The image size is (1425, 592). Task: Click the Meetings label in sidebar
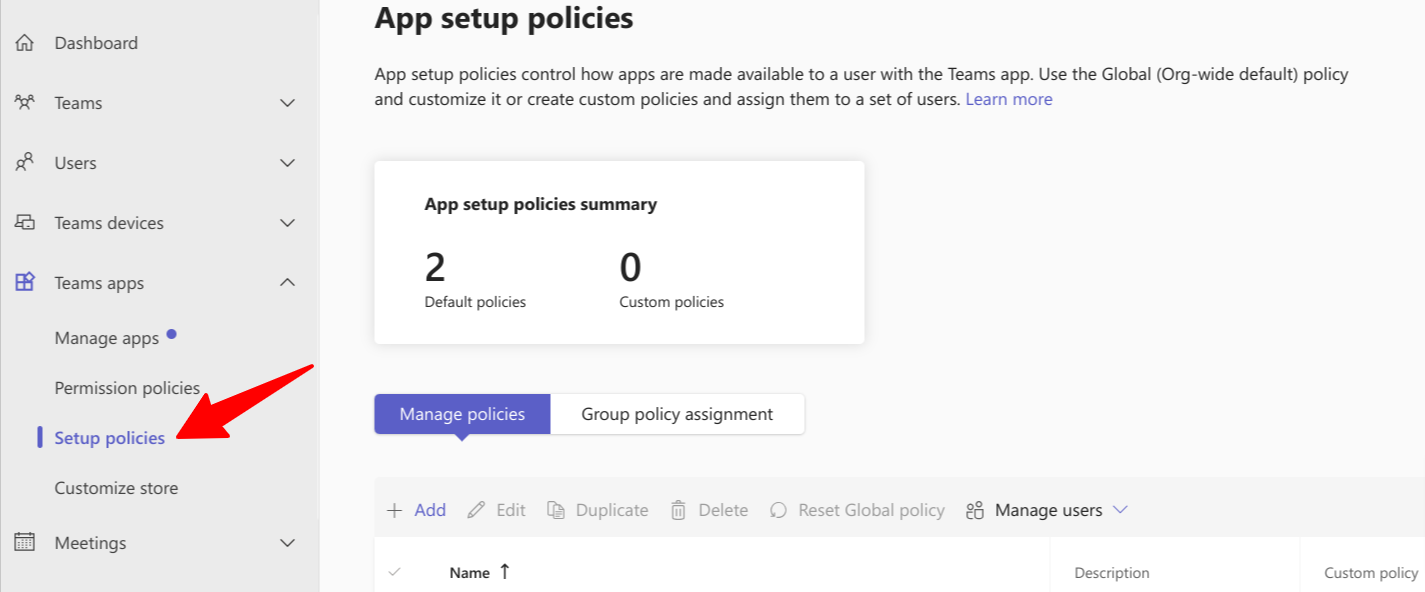(x=90, y=543)
